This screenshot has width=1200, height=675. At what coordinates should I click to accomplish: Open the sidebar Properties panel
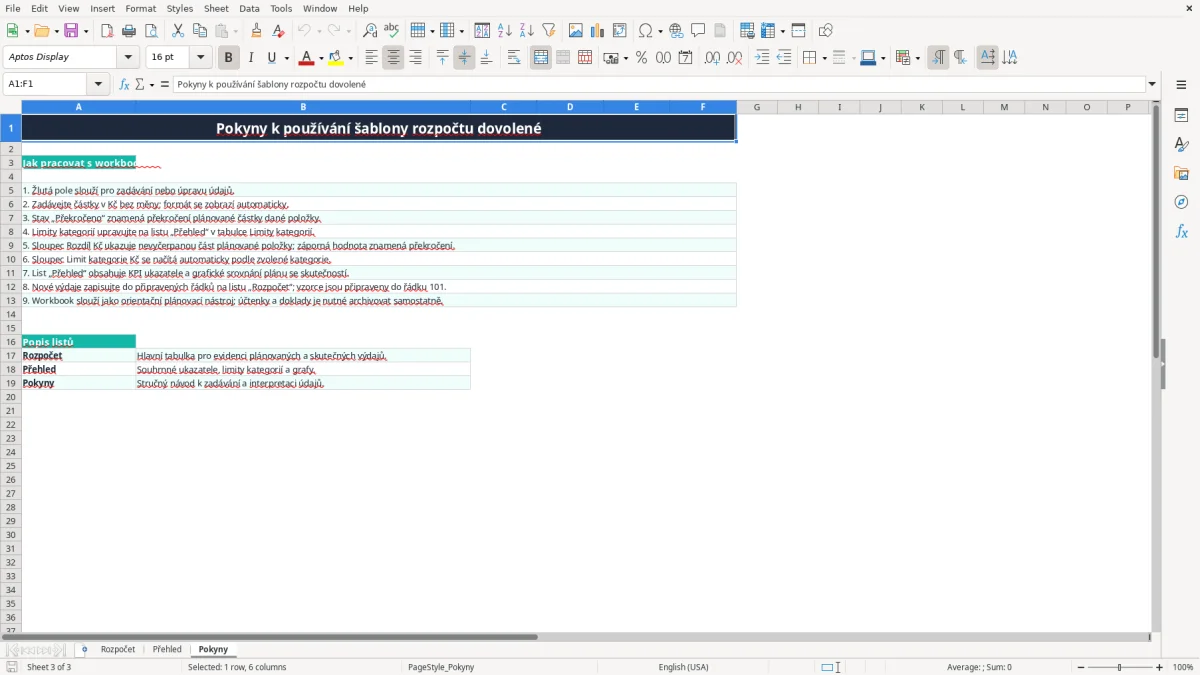1181,116
